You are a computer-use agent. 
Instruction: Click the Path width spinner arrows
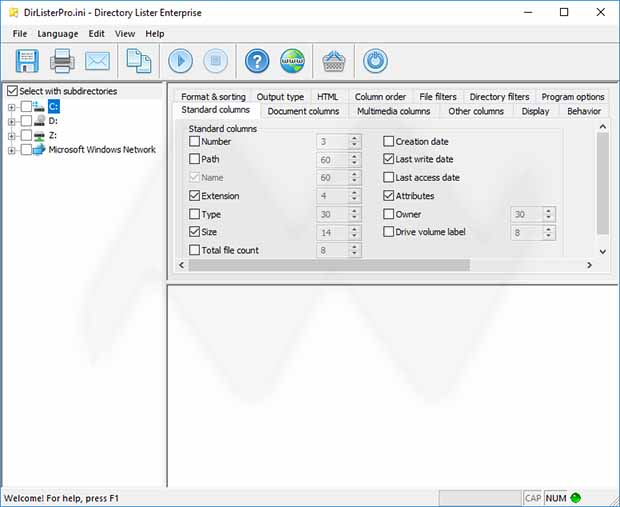pos(354,160)
